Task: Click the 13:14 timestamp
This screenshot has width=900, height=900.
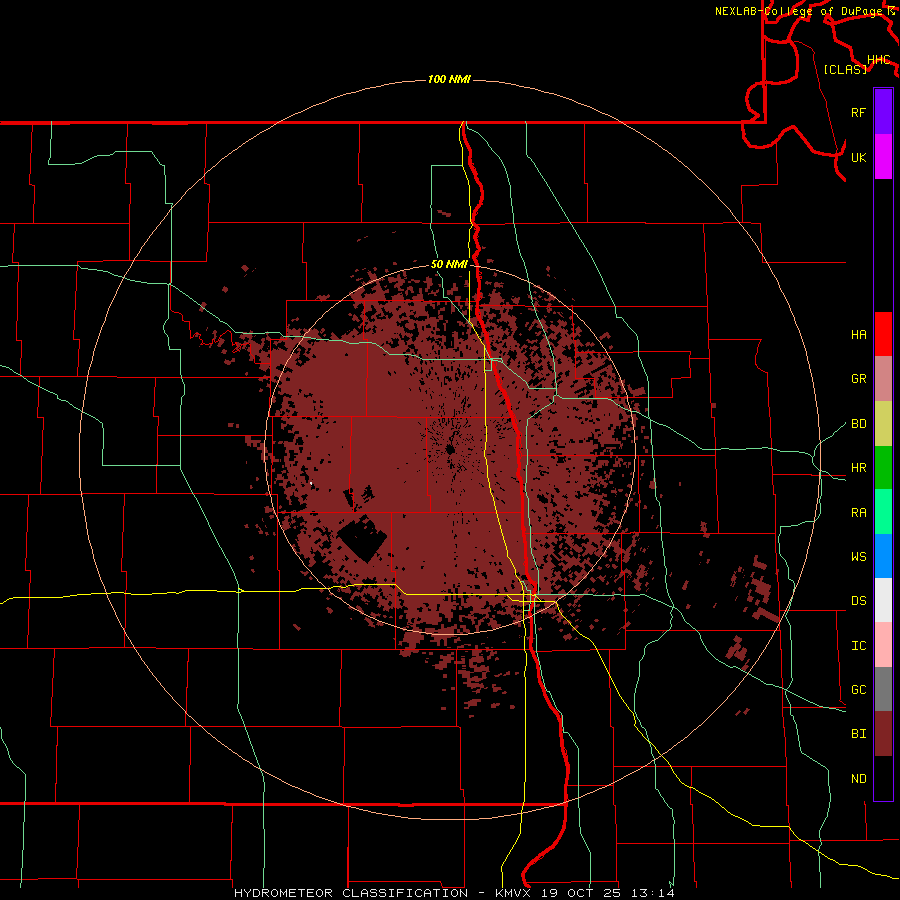Action: (655, 893)
